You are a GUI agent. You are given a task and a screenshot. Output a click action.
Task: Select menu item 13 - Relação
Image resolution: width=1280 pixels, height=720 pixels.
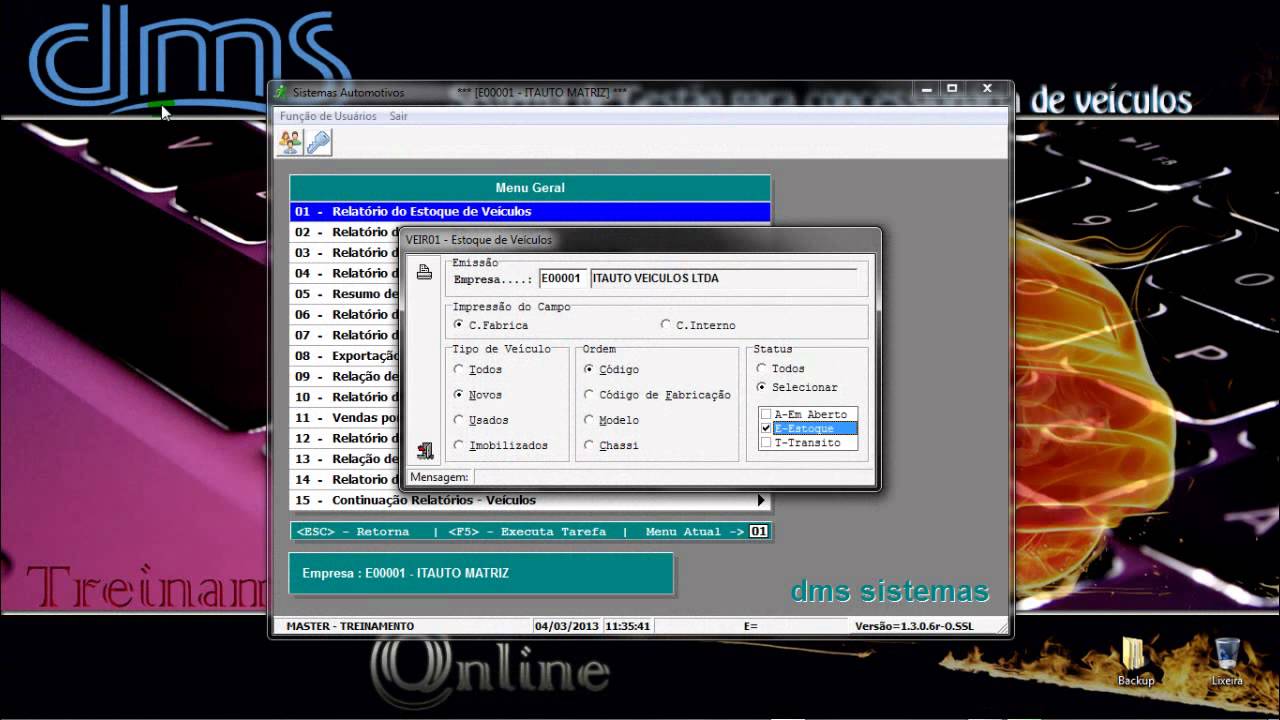pyautogui.click(x=345, y=459)
